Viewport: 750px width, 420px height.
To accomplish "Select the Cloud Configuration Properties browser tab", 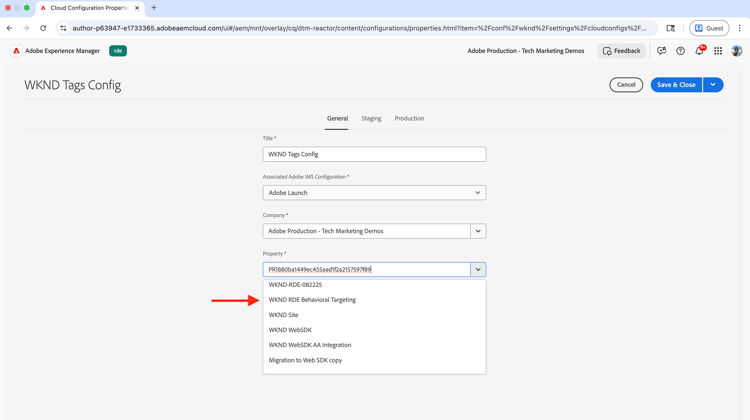I will [x=89, y=8].
